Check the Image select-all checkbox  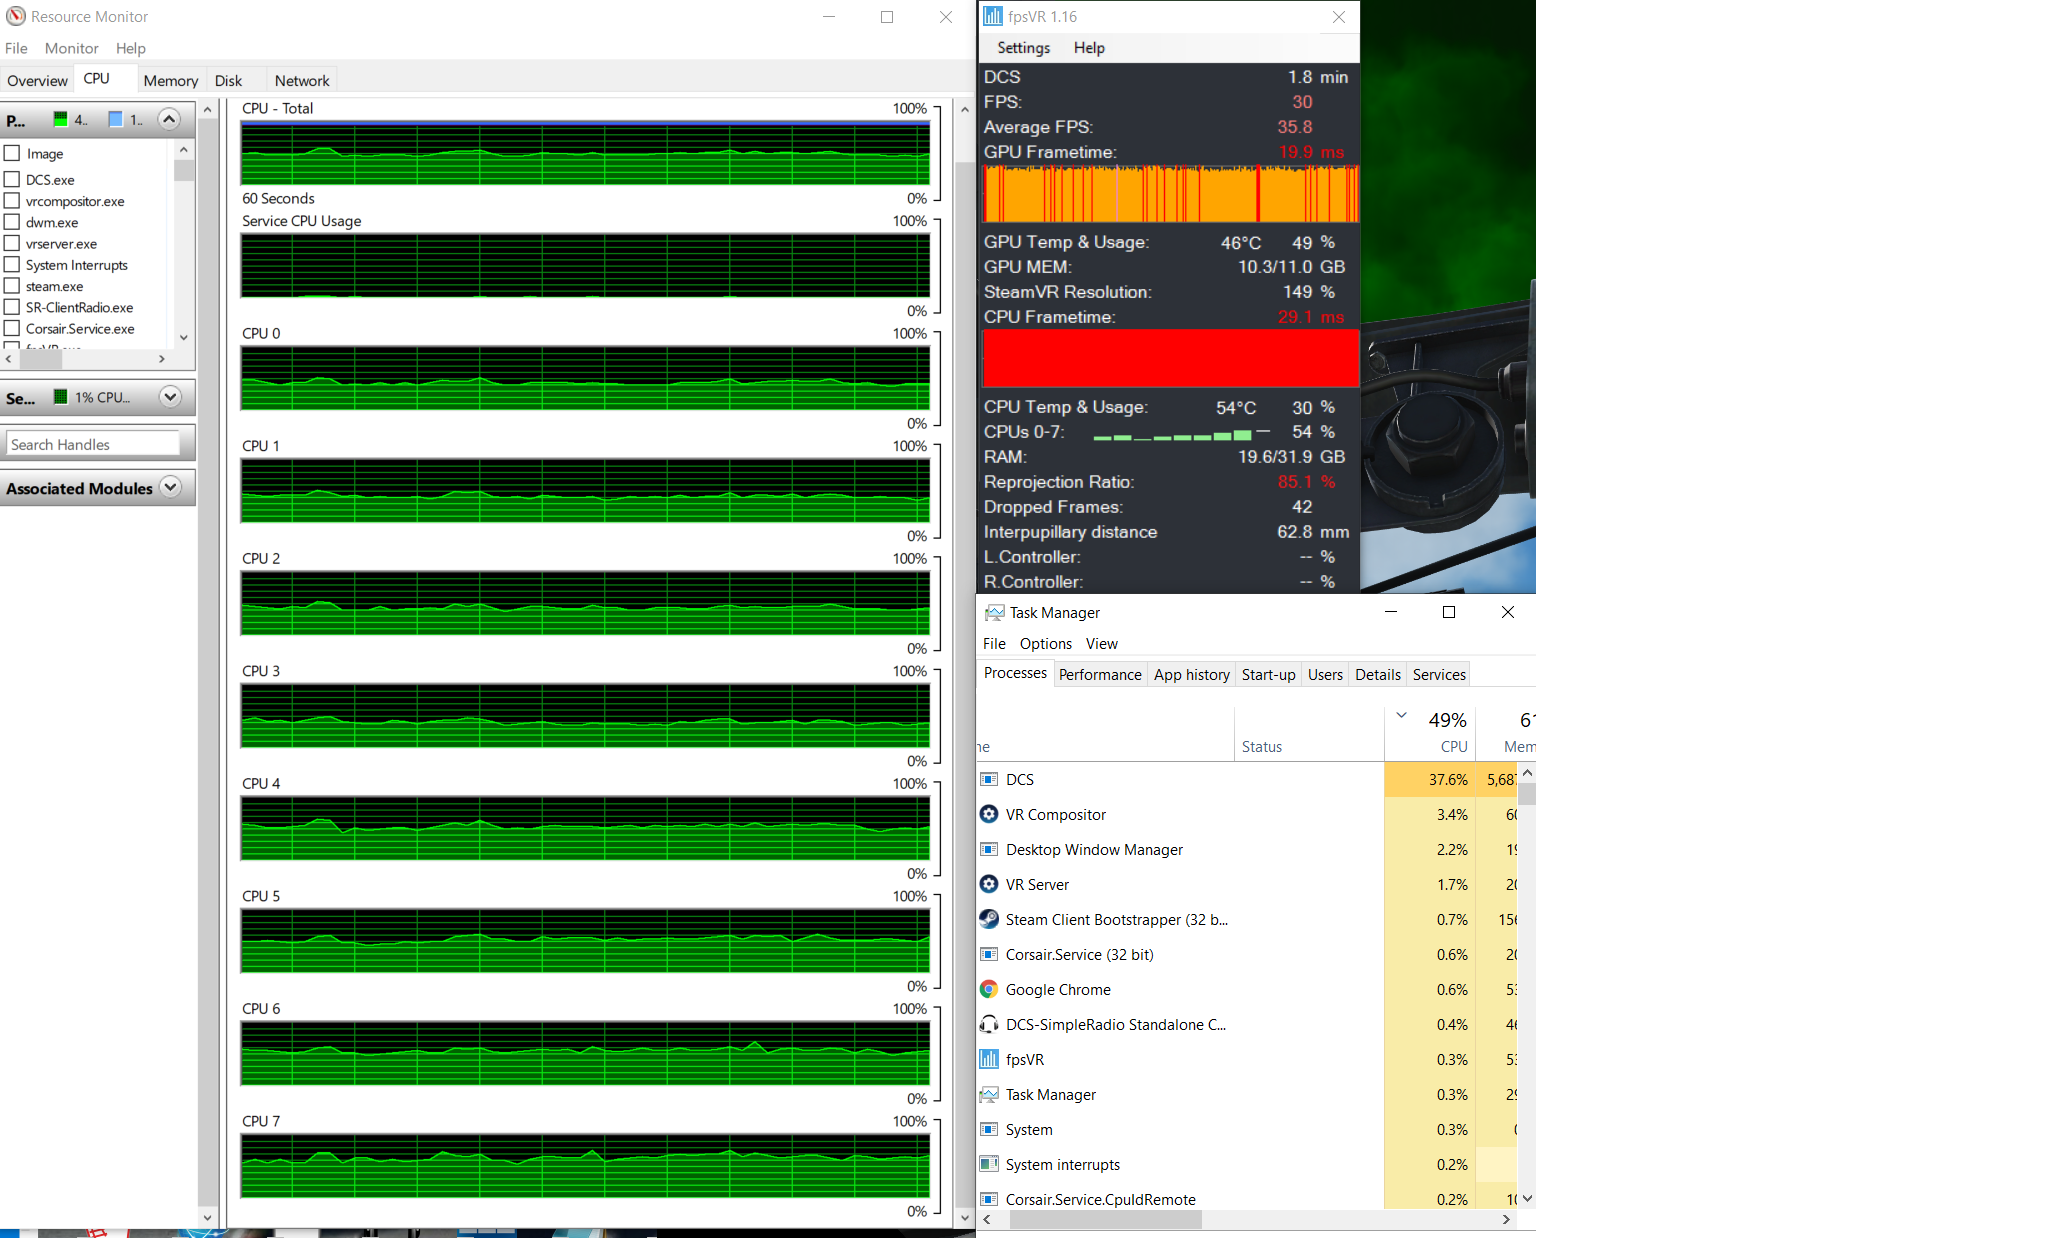tap(12, 153)
